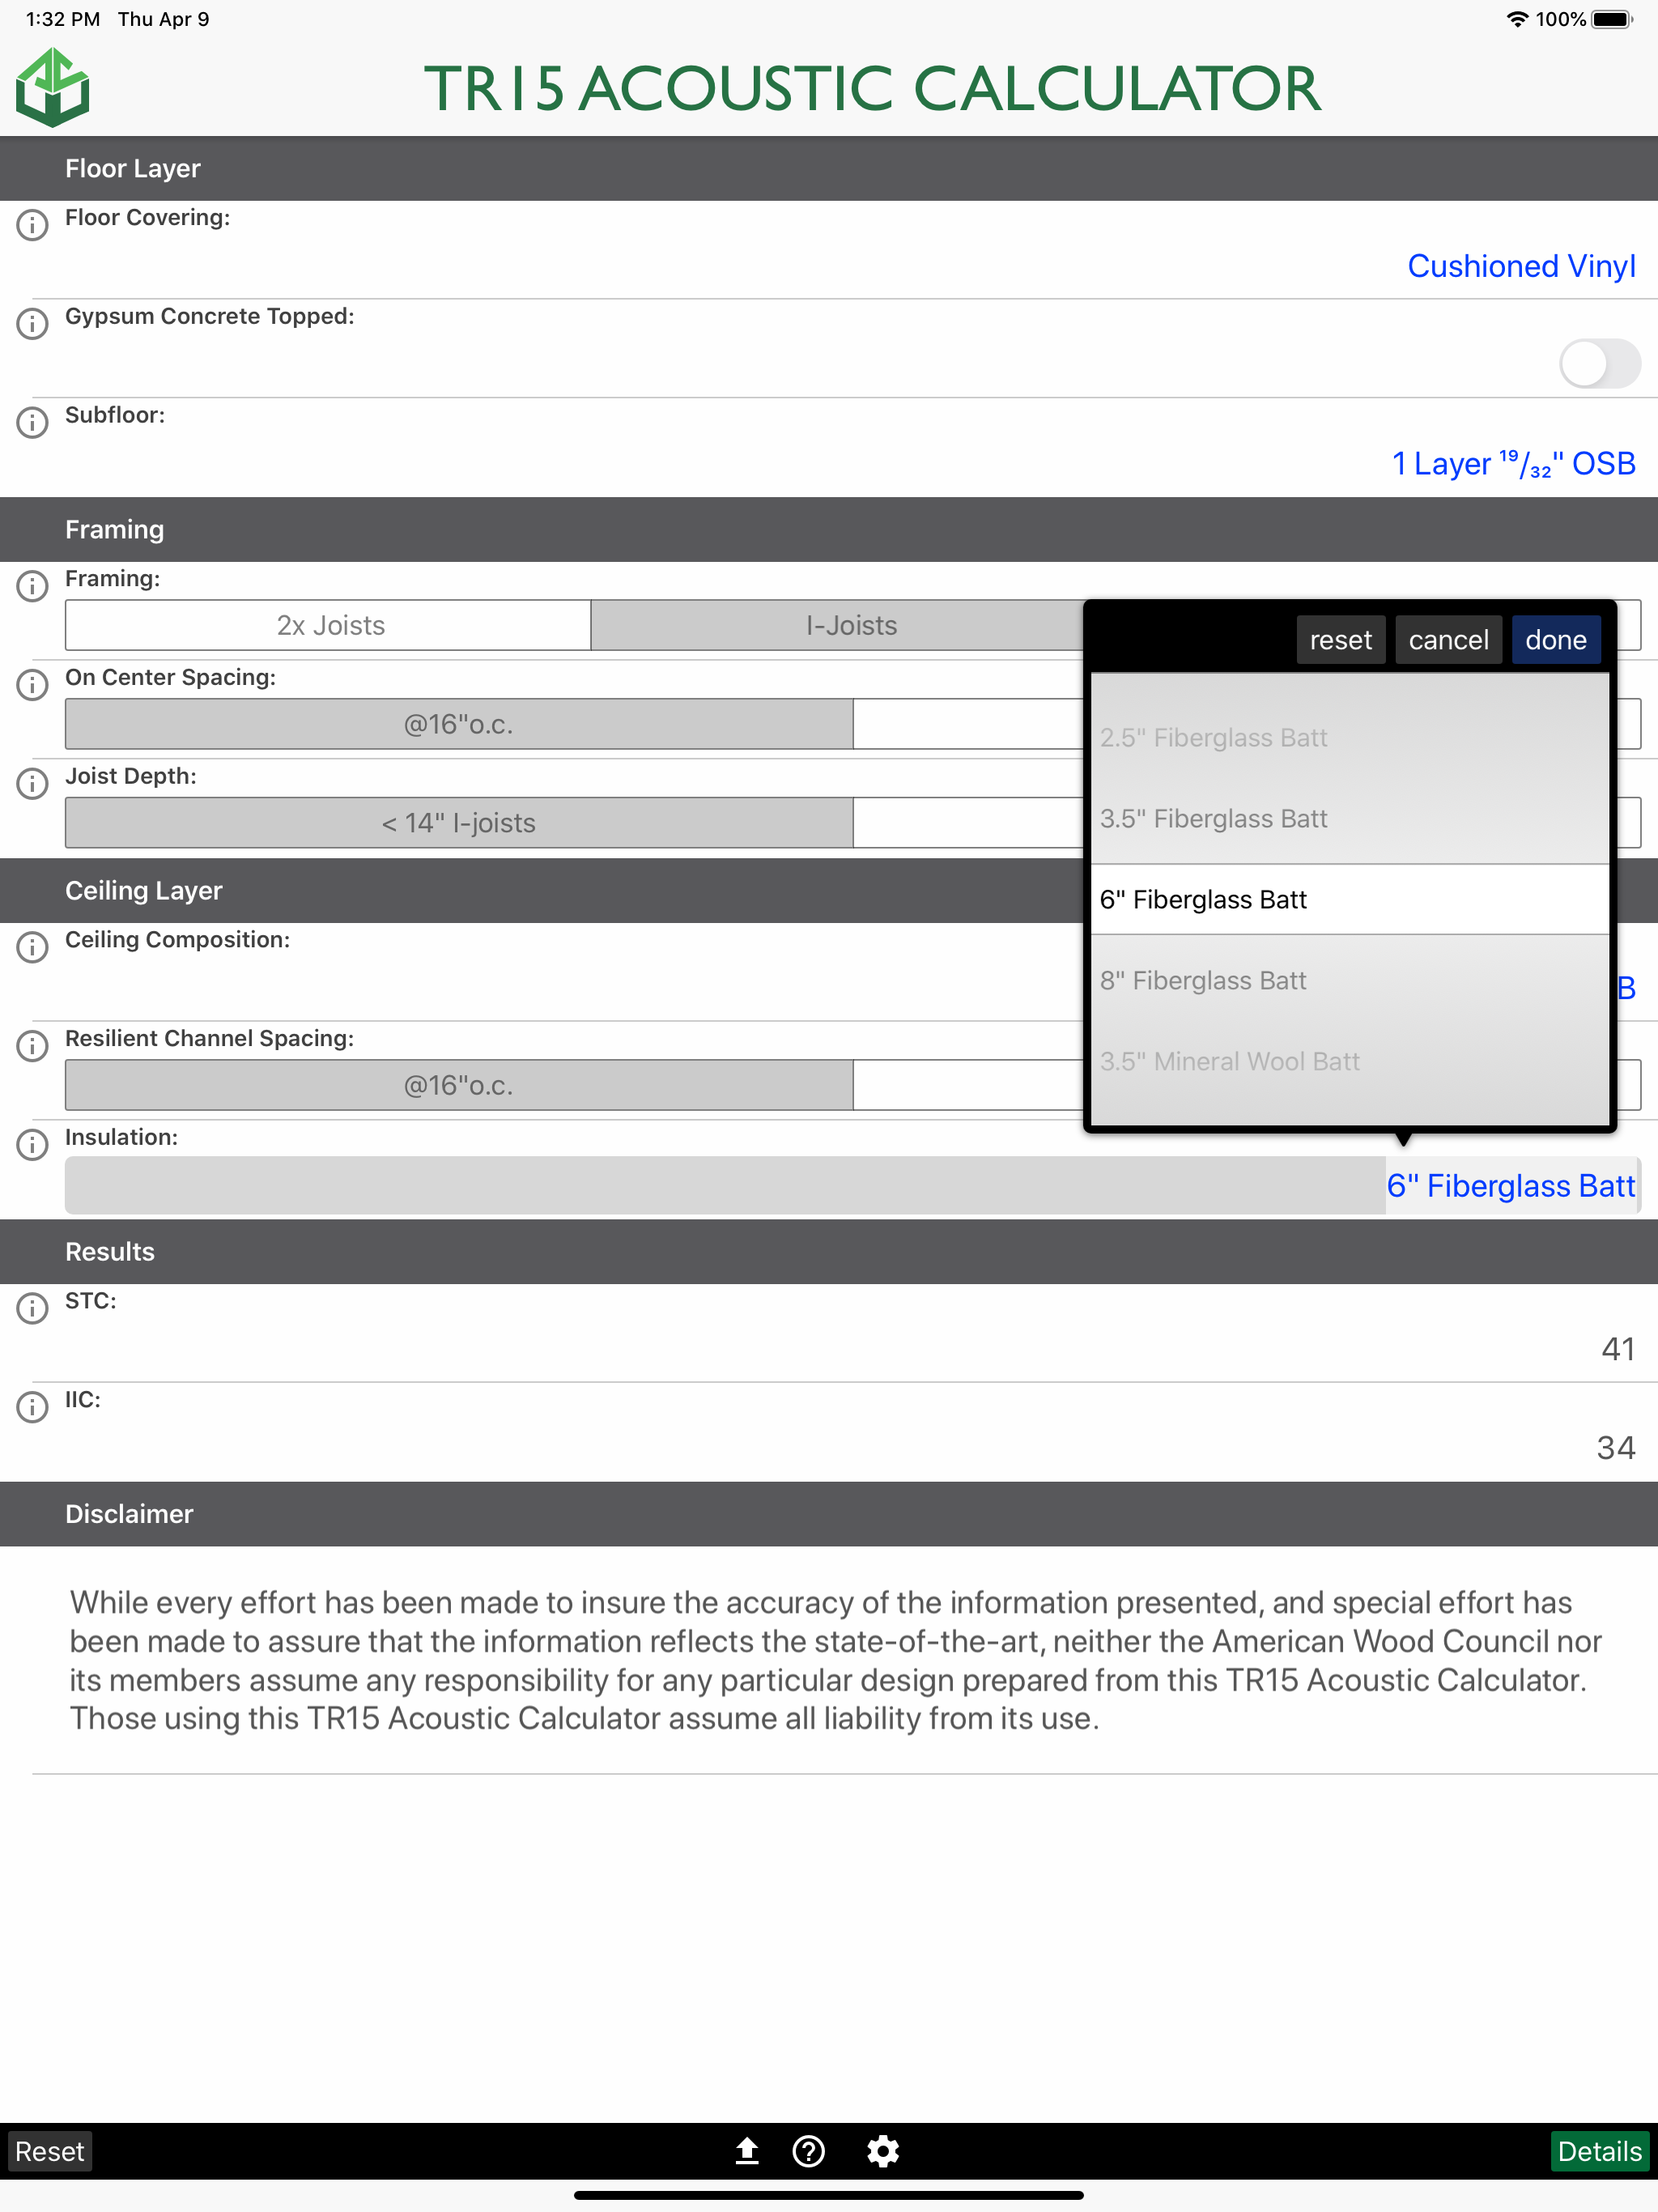Viewport: 1658px width, 2212px height.
Task: Pick 3.5" Fiberglass Batt in picker
Action: [1349, 819]
